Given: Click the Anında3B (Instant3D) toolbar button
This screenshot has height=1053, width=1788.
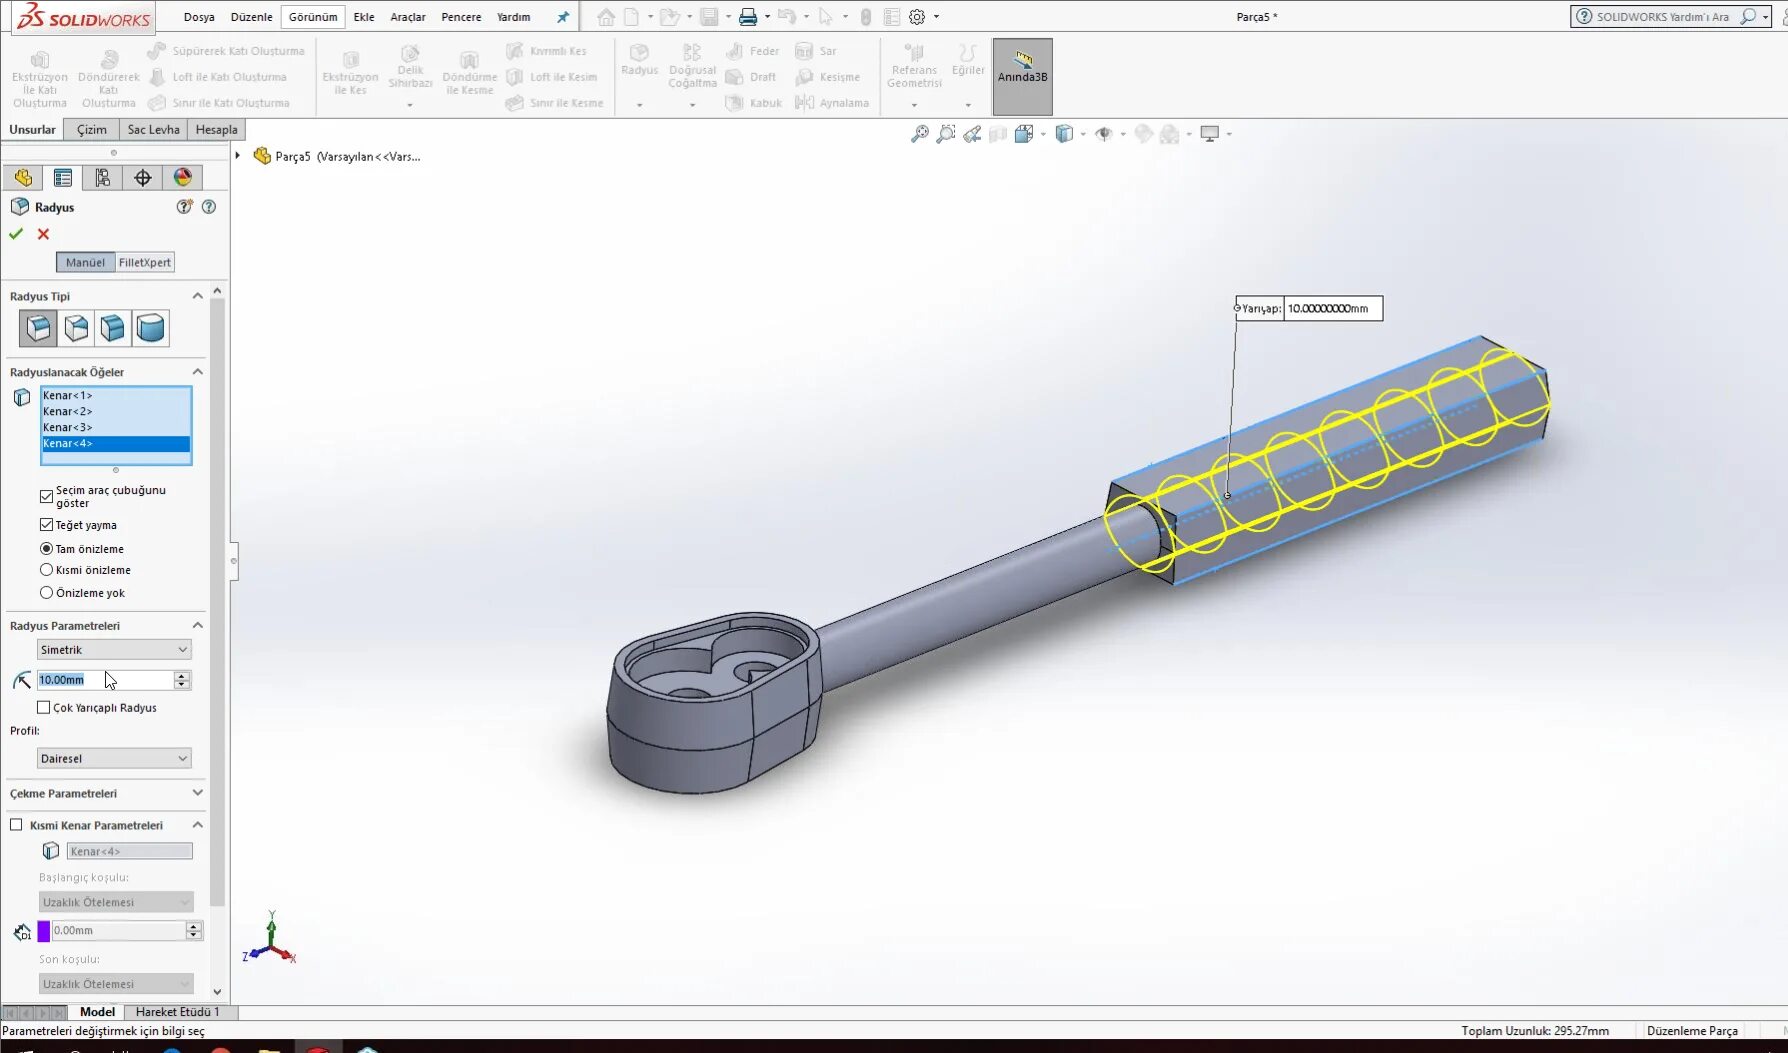Looking at the screenshot, I should pyautogui.click(x=1022, y=76).
